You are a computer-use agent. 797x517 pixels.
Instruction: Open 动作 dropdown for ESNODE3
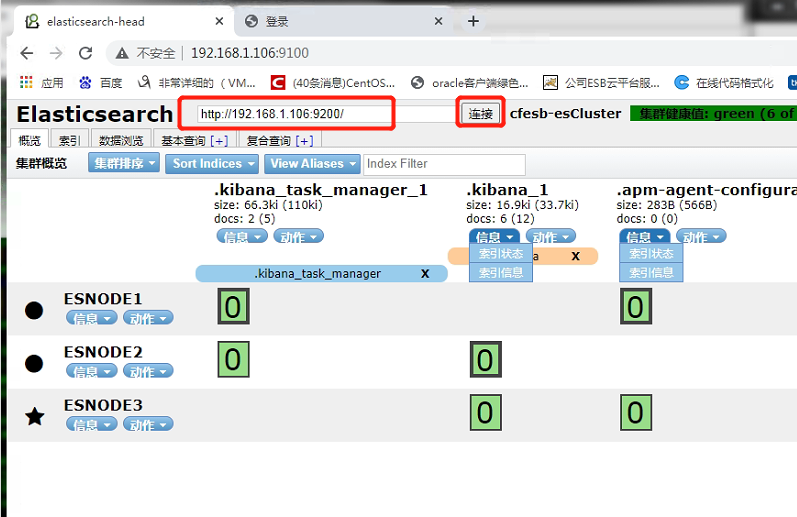coord(148,424)
